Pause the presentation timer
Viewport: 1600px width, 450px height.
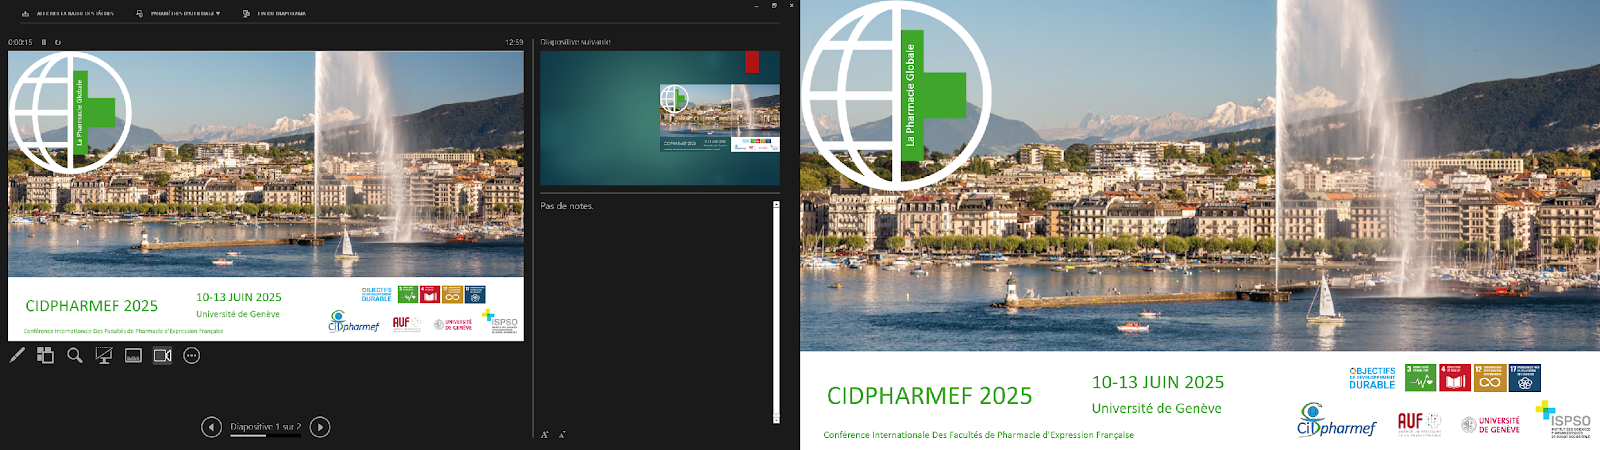tap(44, 42)
